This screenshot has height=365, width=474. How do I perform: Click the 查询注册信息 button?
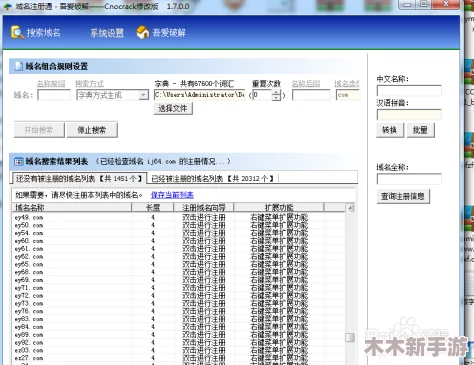(x=403, y=196)
